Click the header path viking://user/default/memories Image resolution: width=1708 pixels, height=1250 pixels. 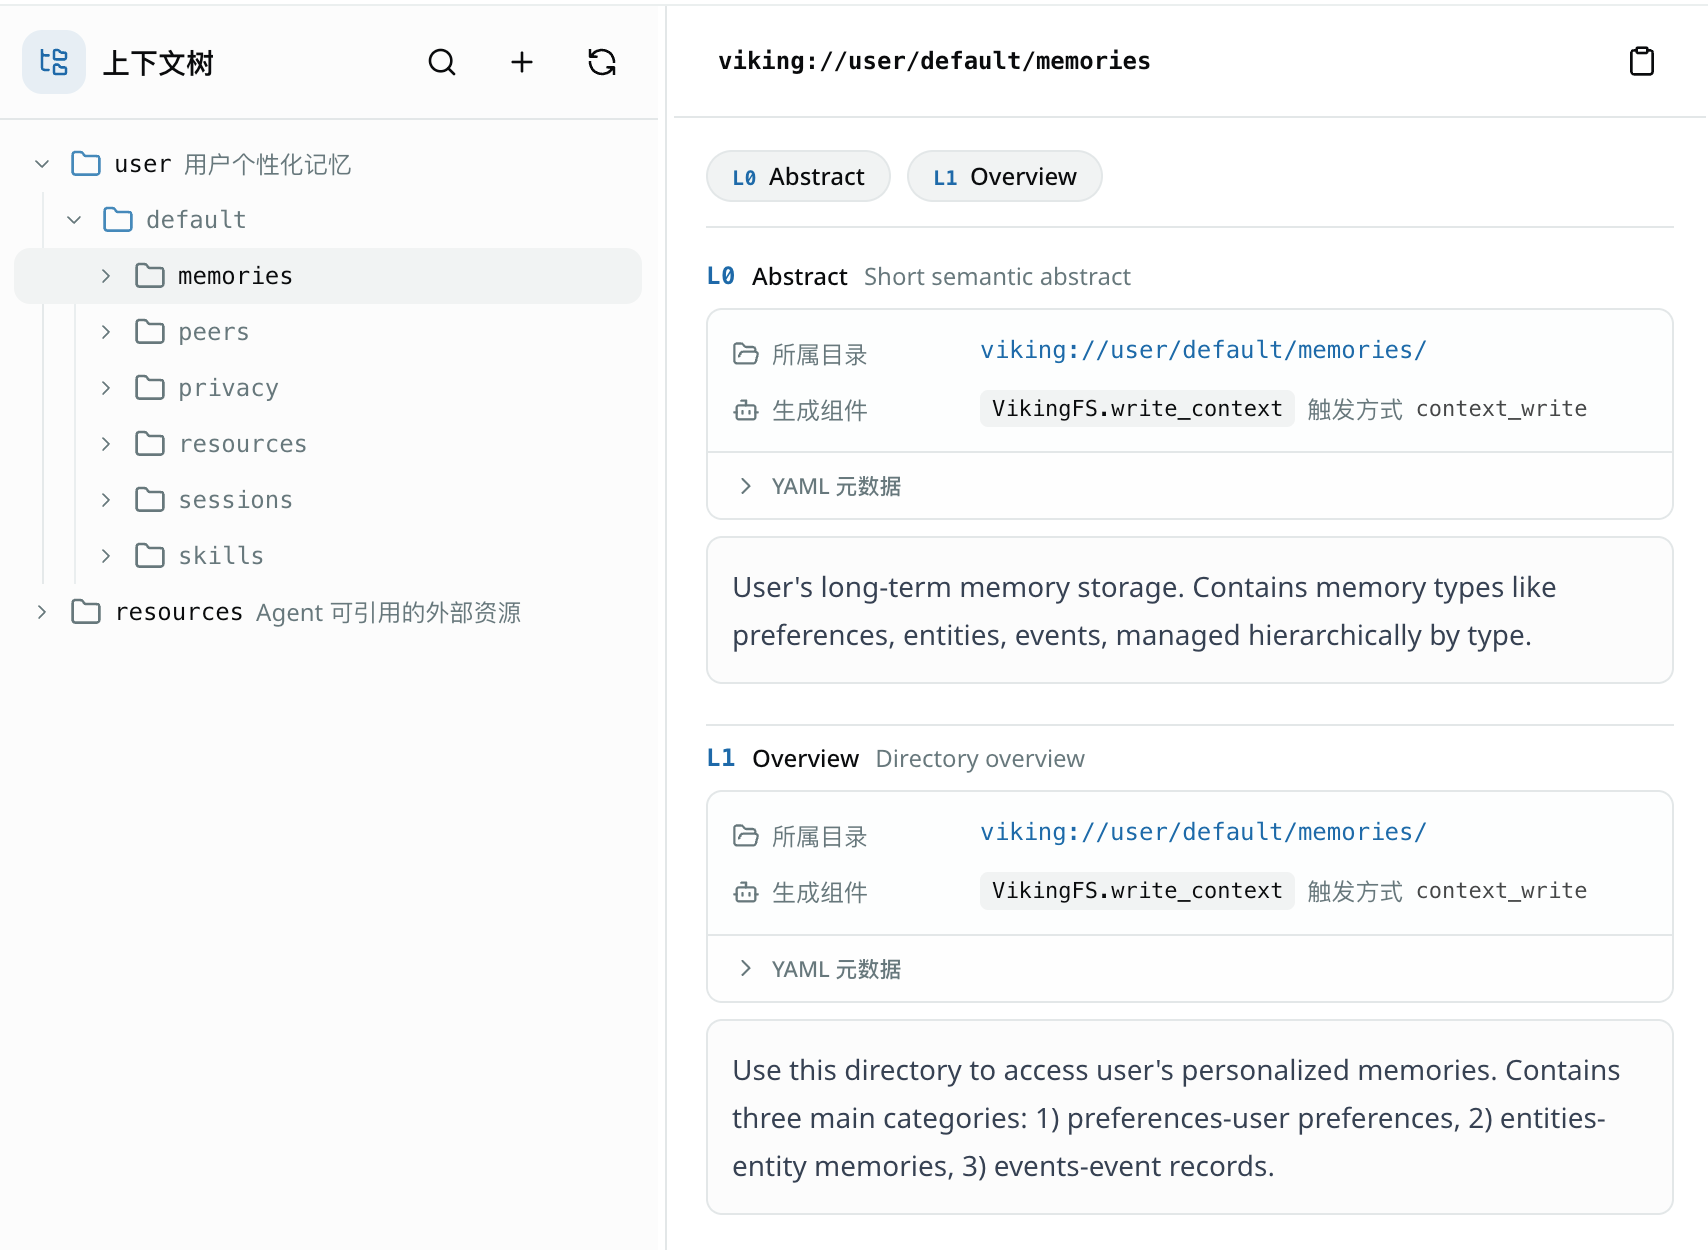[934, 61]
